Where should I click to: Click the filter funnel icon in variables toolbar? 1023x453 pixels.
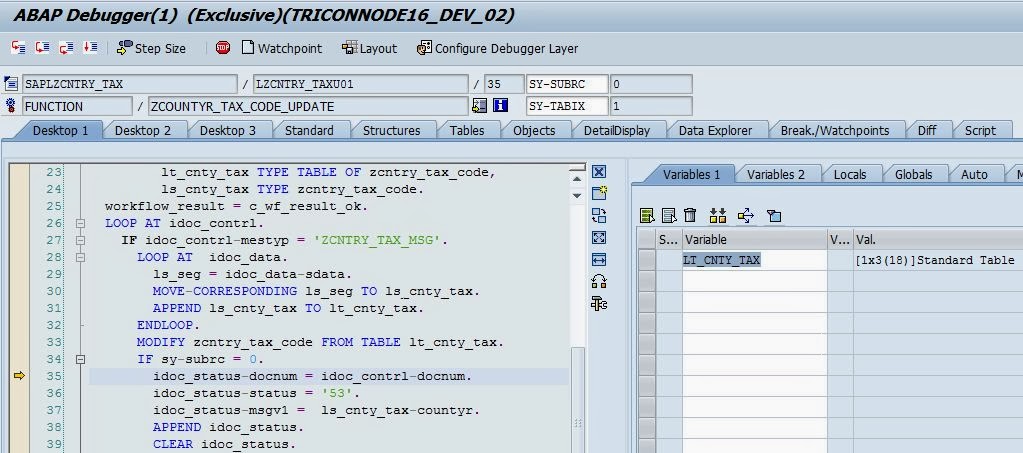point(774,215)
